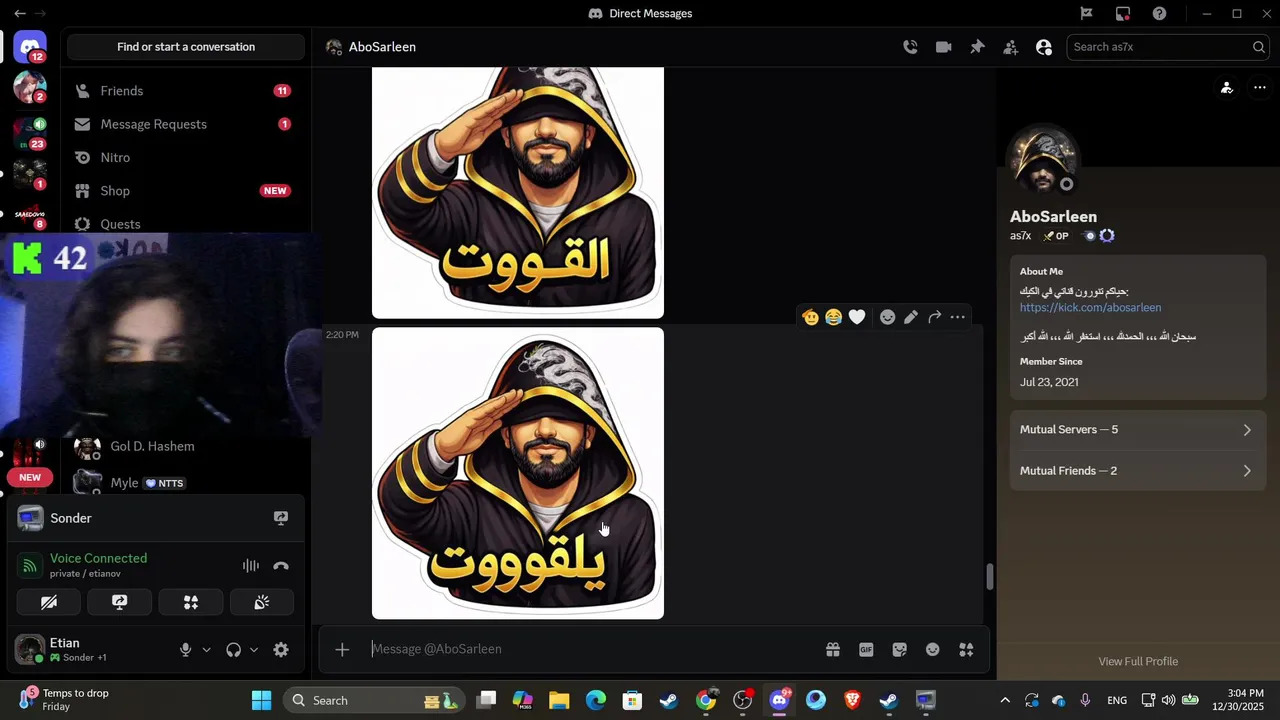Open microphone input options arrow
Screen dimensions: 1280x720
[x=207, y=650]
